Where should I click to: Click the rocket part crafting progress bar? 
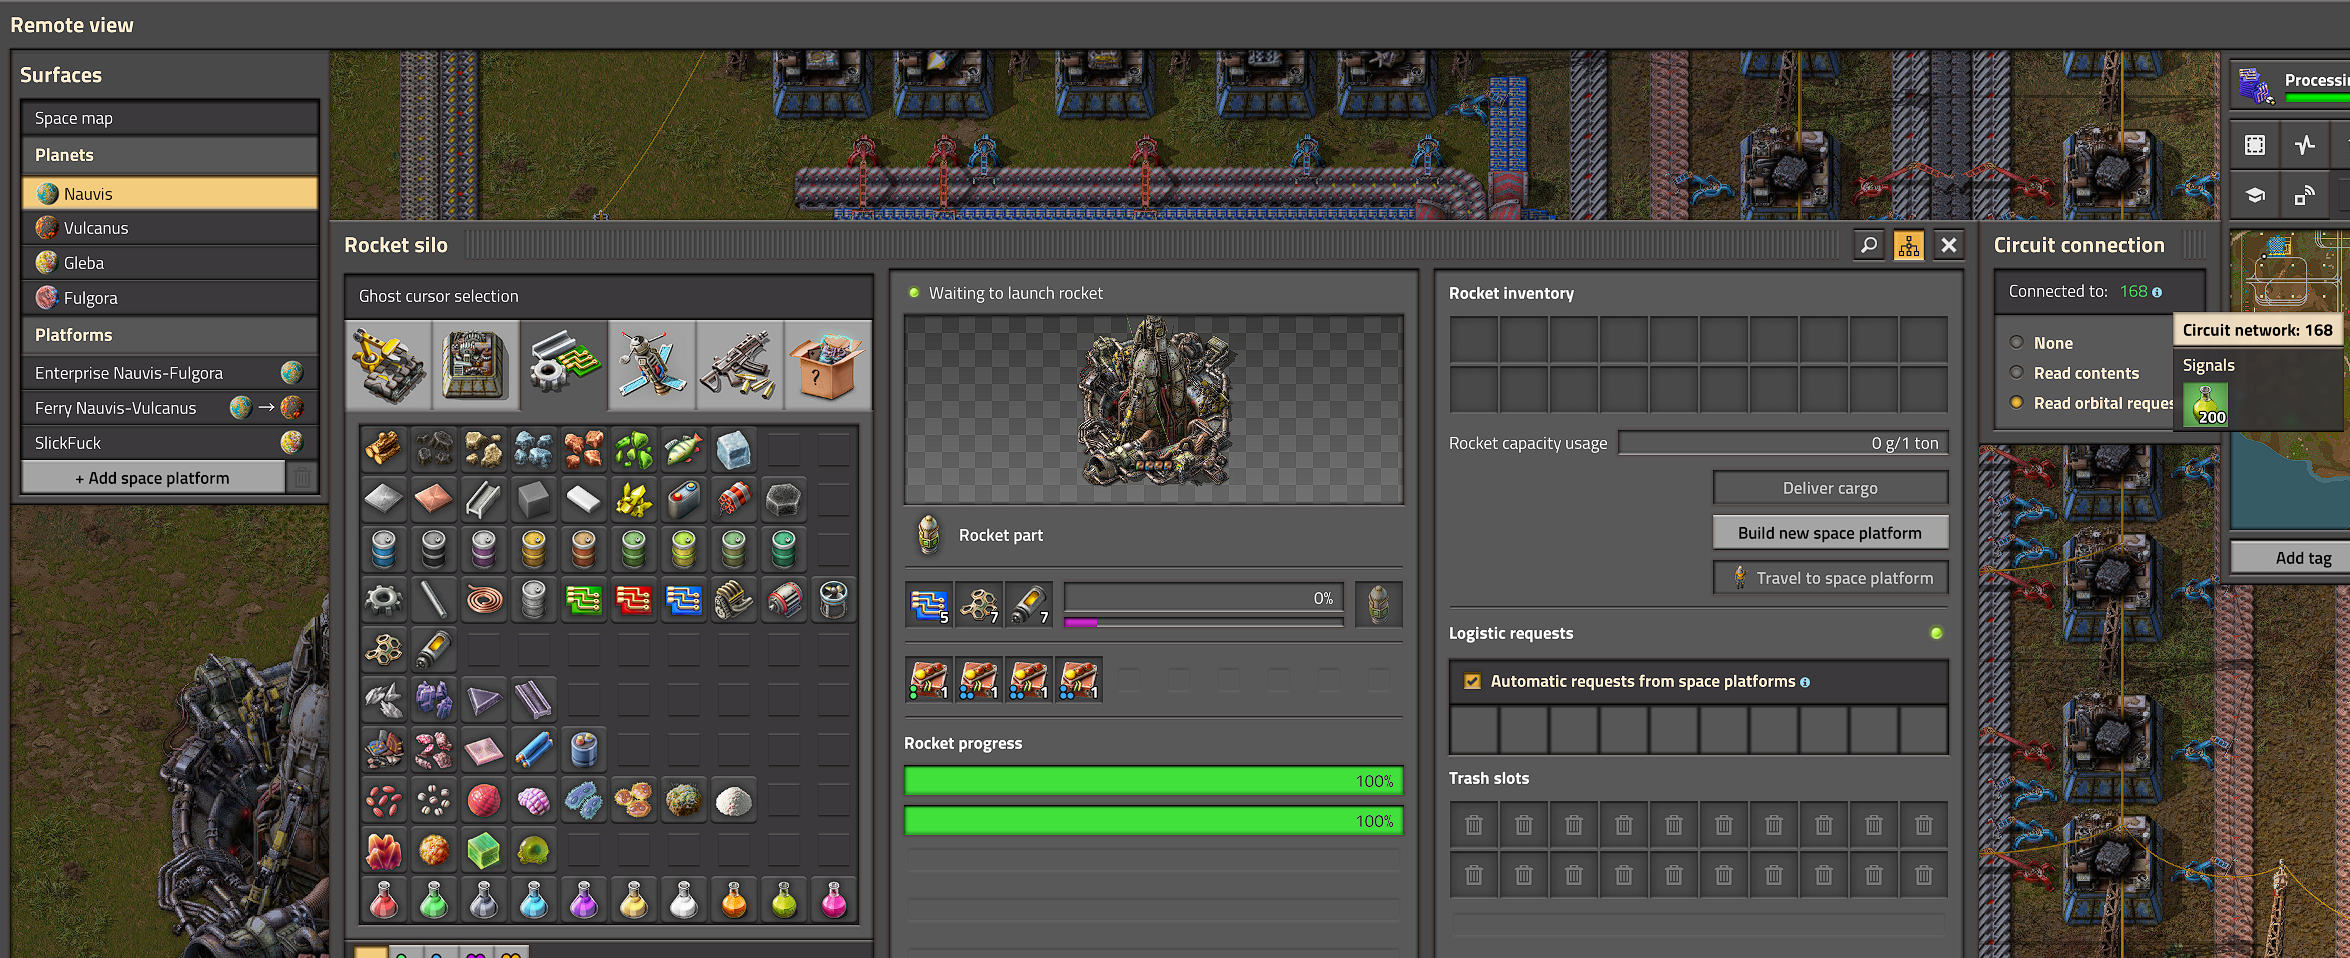[x=1203, y=598]
